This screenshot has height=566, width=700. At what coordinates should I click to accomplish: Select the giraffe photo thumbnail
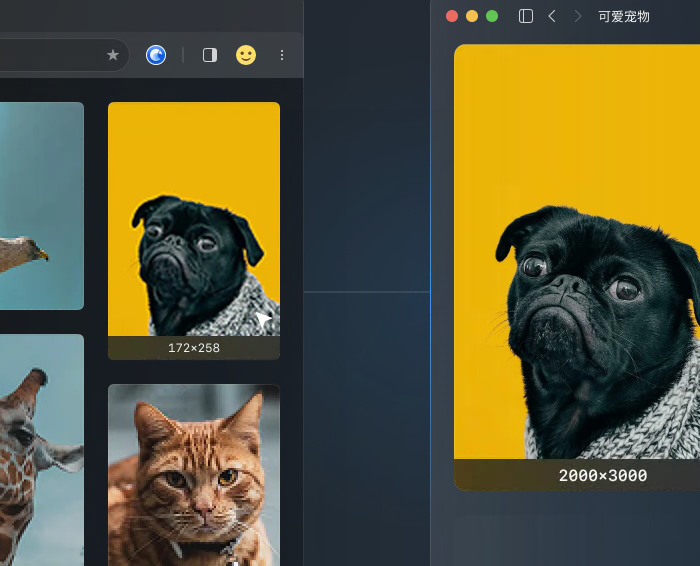pyautogui.click(x=42, y=450)
